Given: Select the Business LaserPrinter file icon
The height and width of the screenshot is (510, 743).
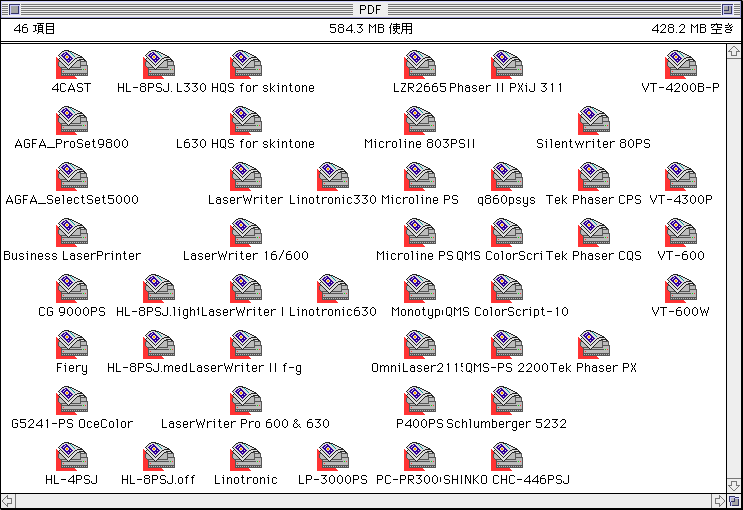Looking at the screenshot, I should pyautogui.click(x=72, y=232).
